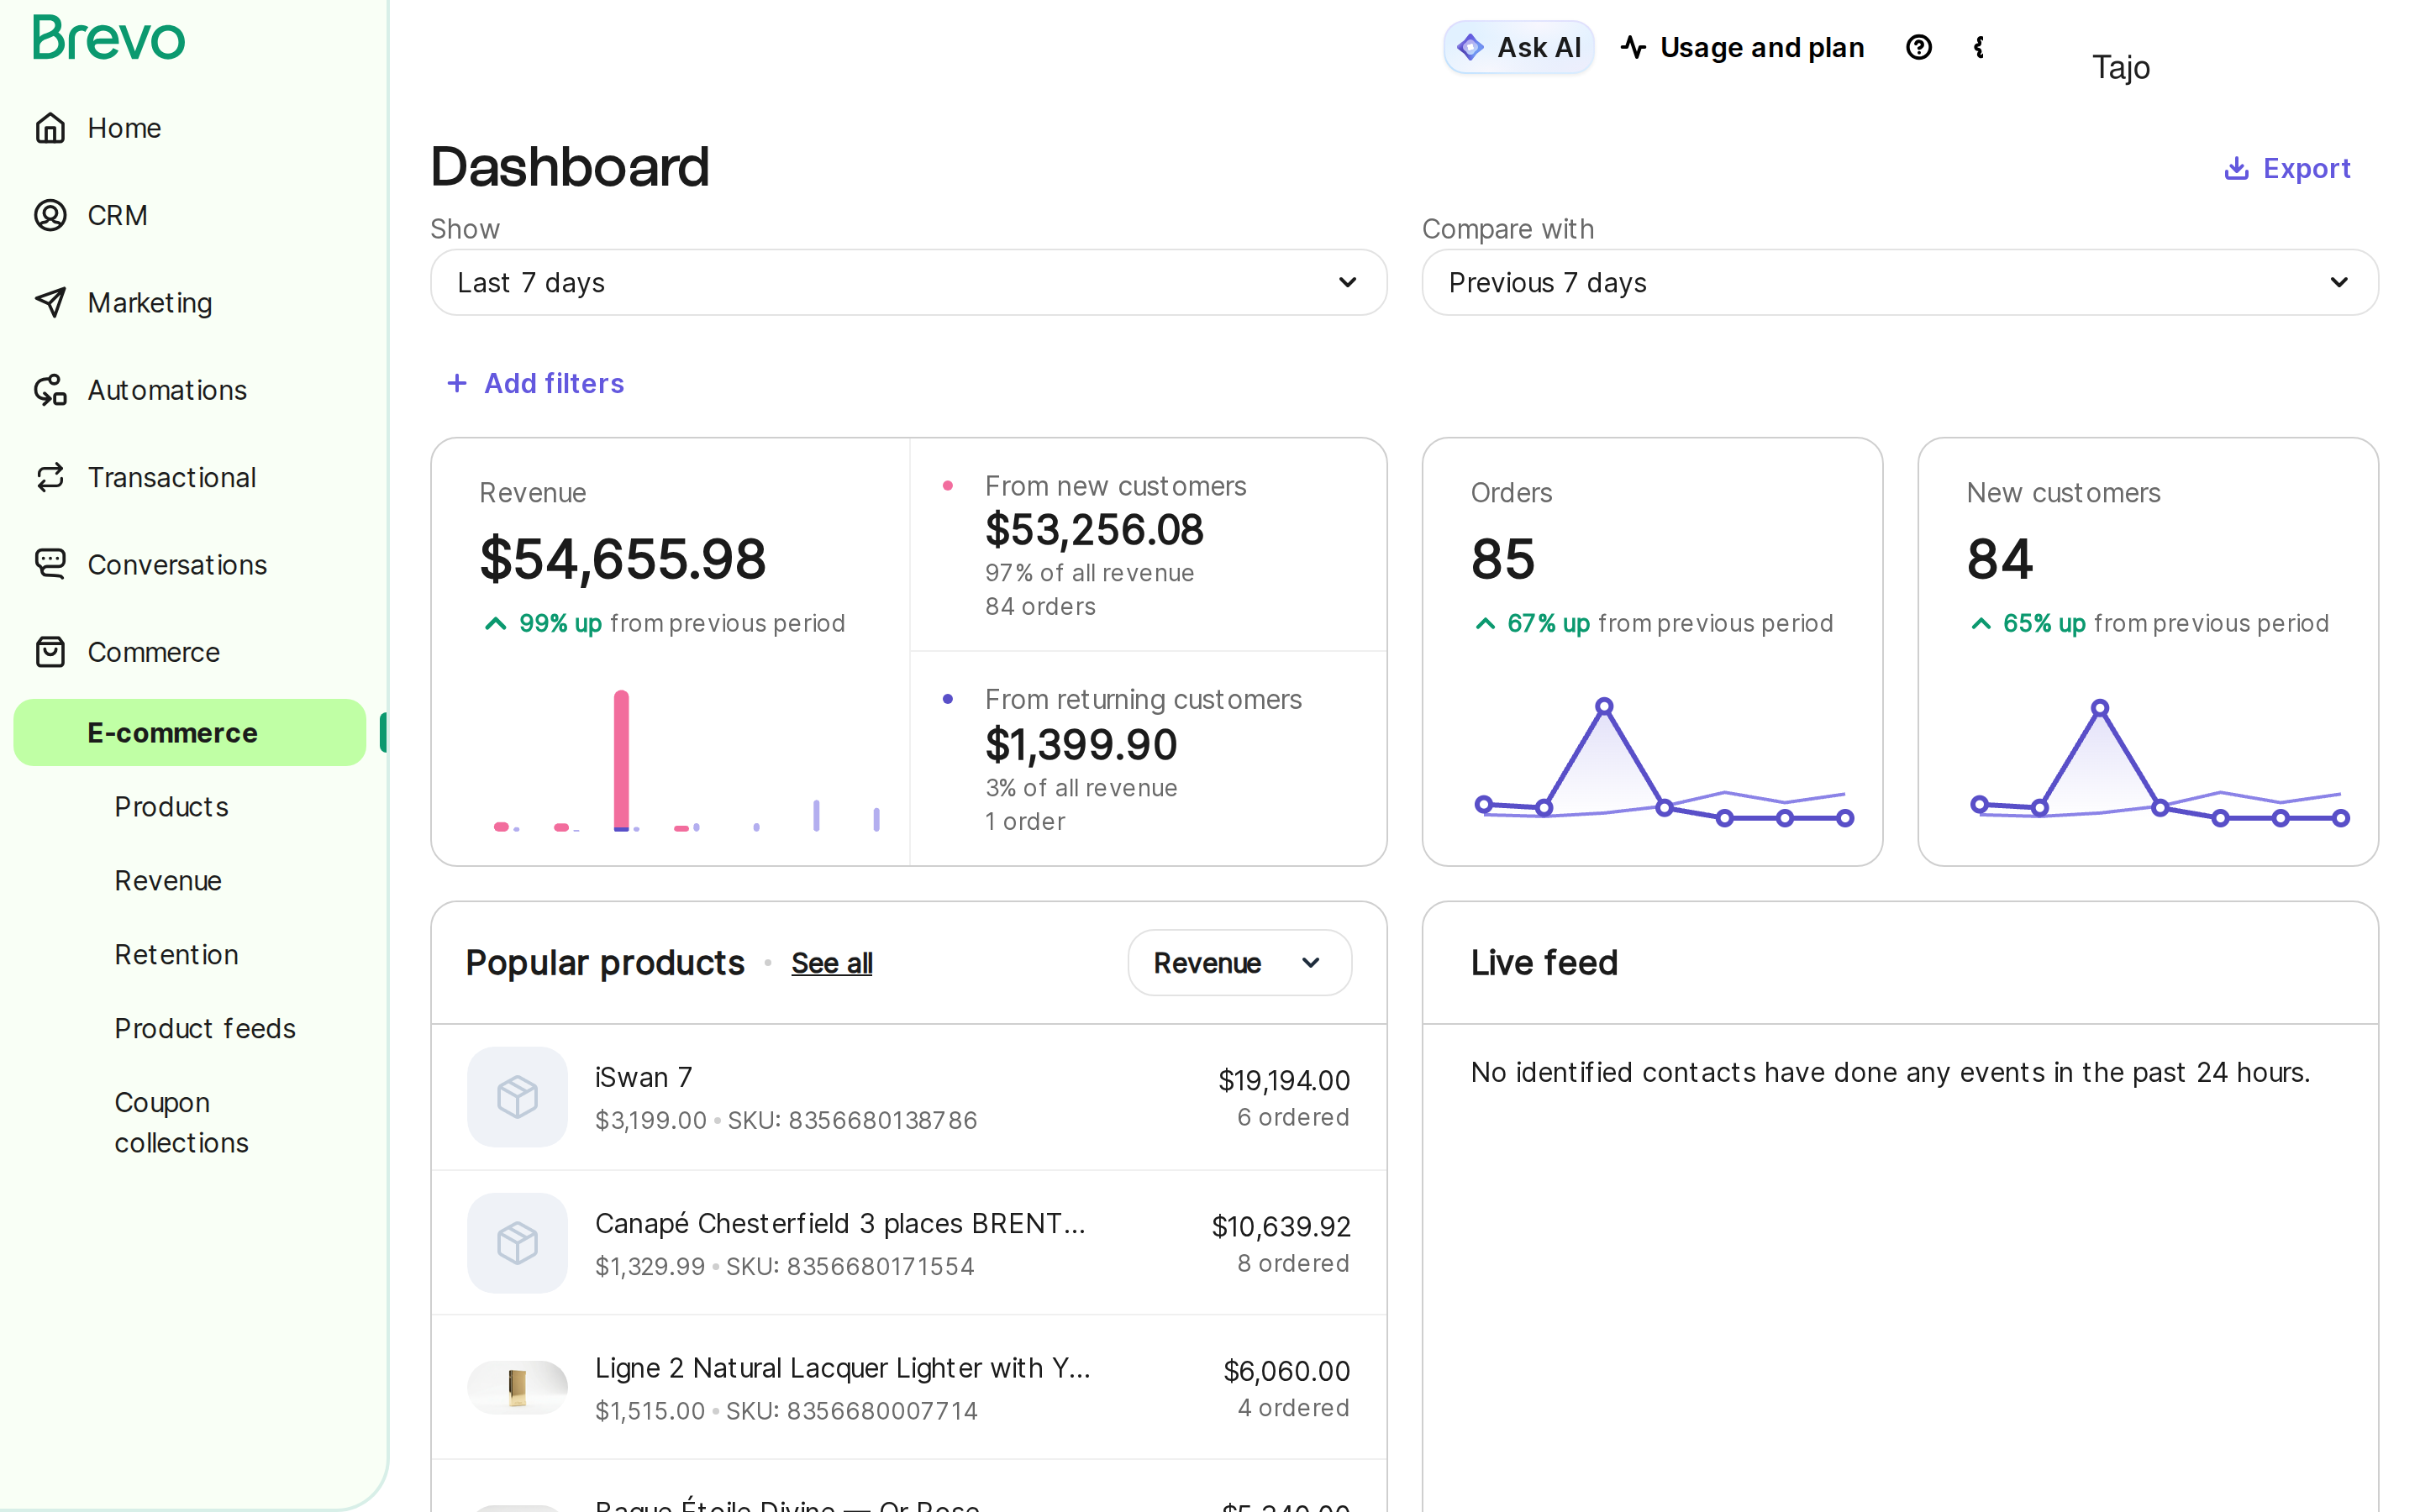Click the Home house icon
Screen dimensions: 2420x1512
50,128
